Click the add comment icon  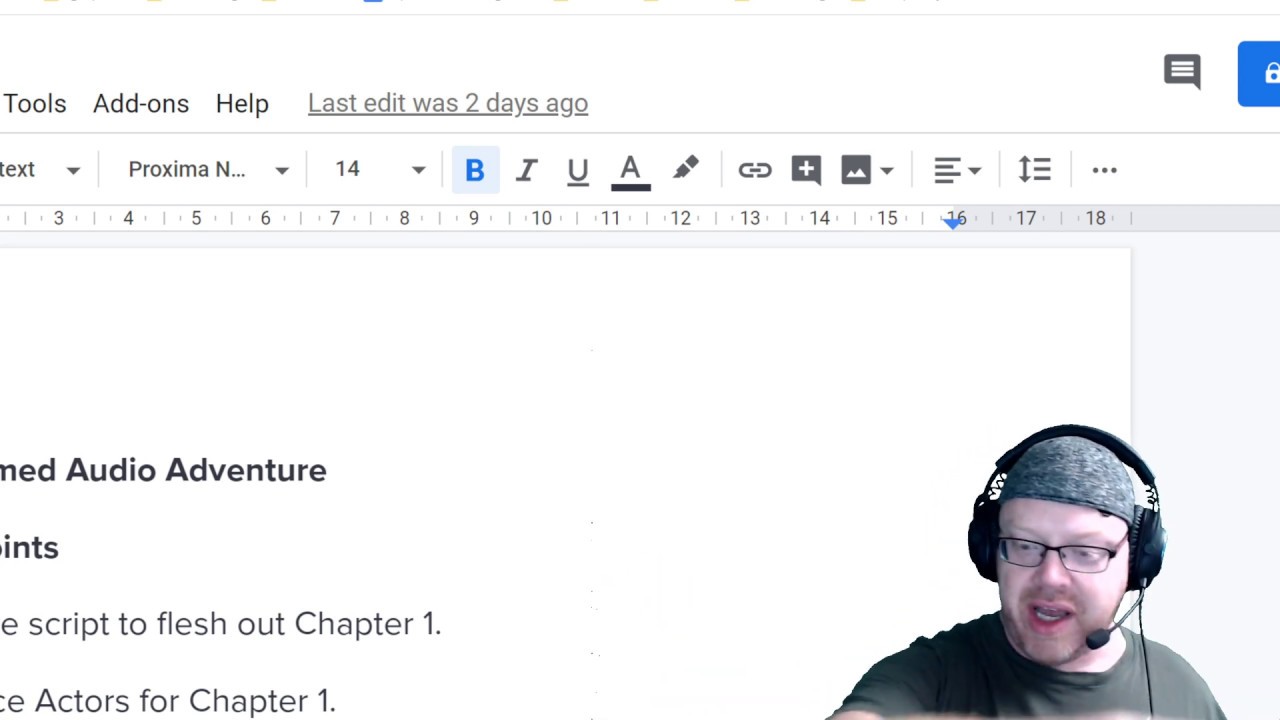point(806,170)
